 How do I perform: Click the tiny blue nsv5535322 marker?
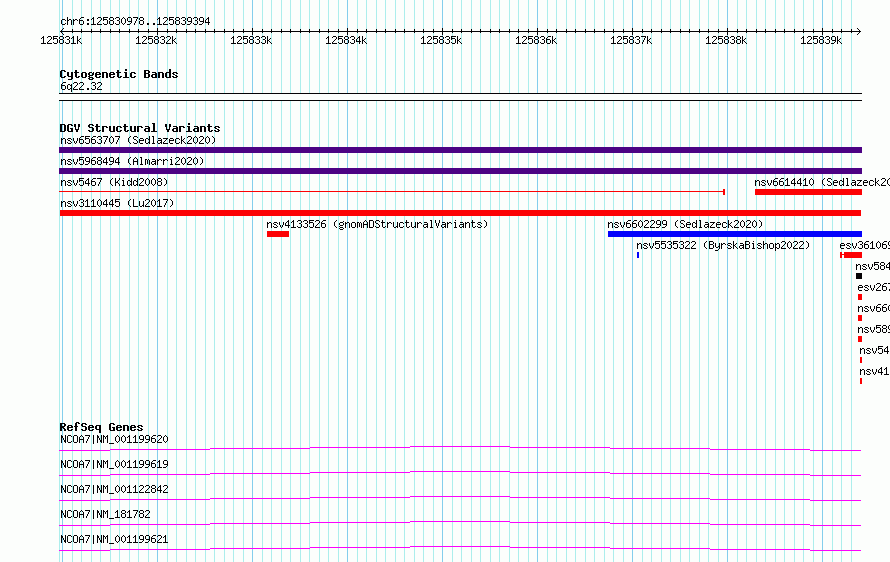(x=638, y=255)
